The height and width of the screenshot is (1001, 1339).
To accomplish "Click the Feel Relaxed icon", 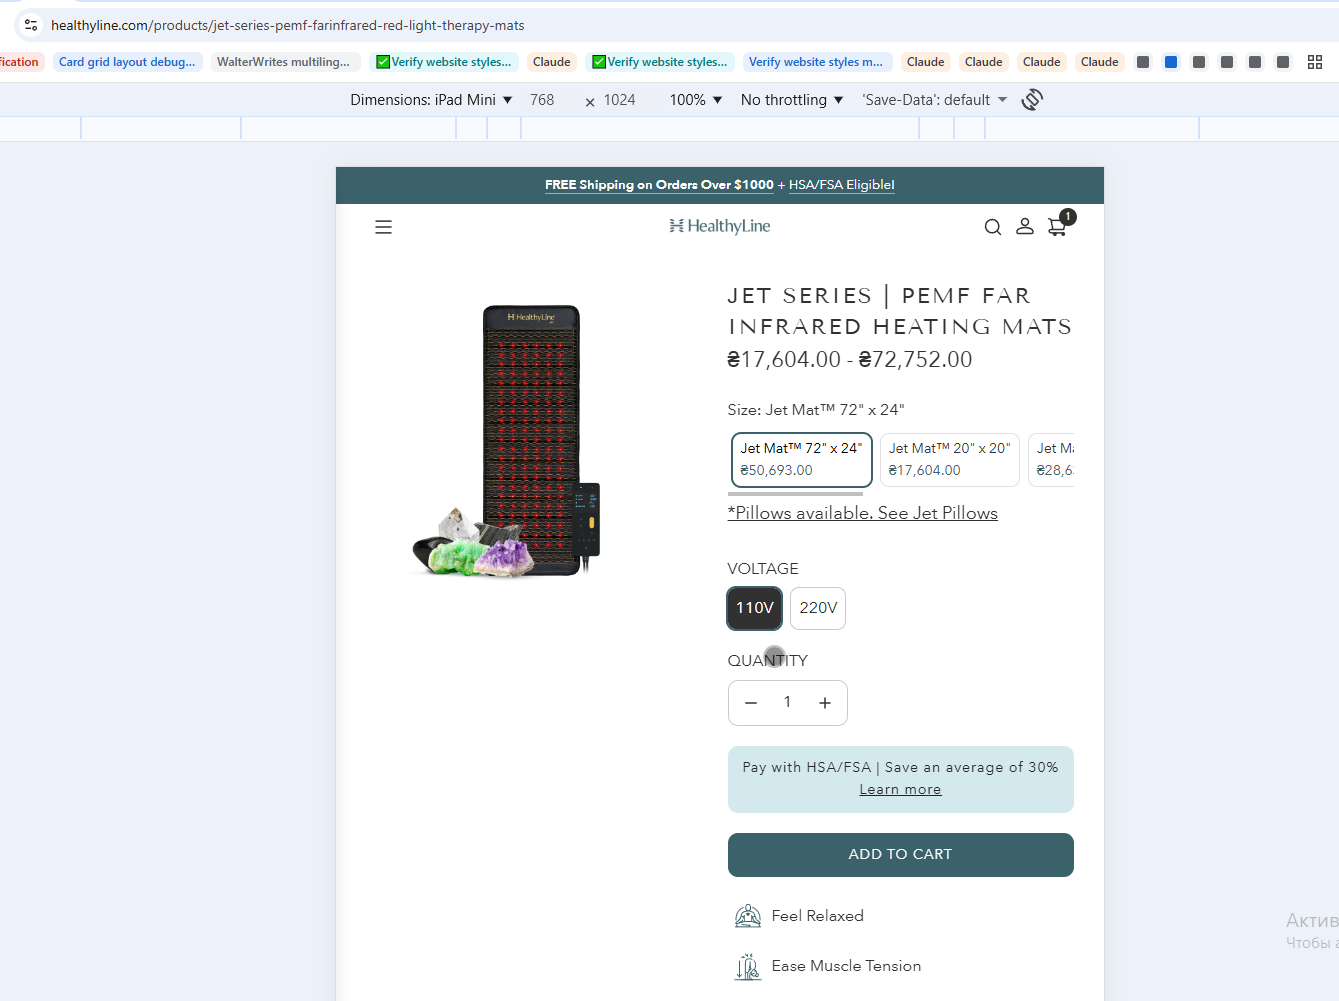I will pyautogui.click(x=748, y=916).
